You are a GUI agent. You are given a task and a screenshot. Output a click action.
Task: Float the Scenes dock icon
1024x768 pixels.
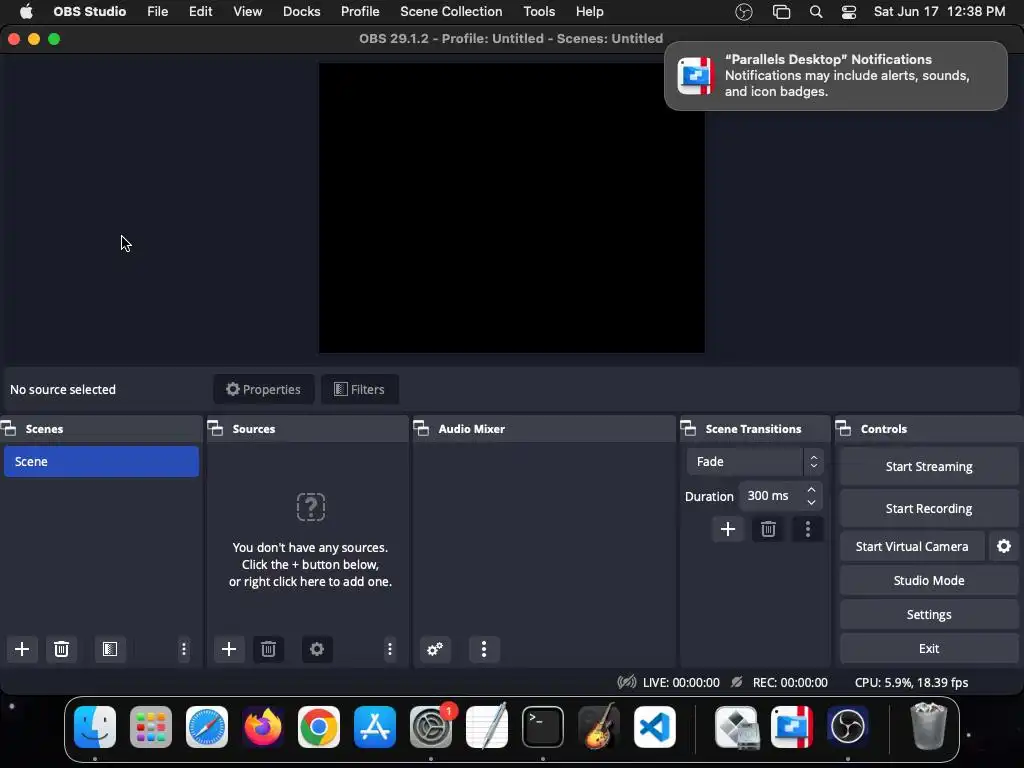click(8, 429)
